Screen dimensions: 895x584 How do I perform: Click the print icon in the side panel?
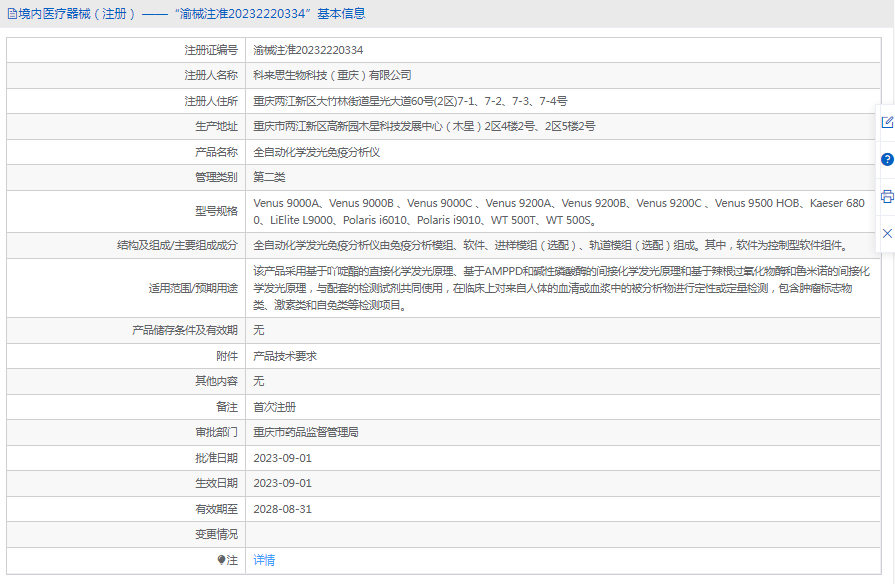click(x=887, y=196)
